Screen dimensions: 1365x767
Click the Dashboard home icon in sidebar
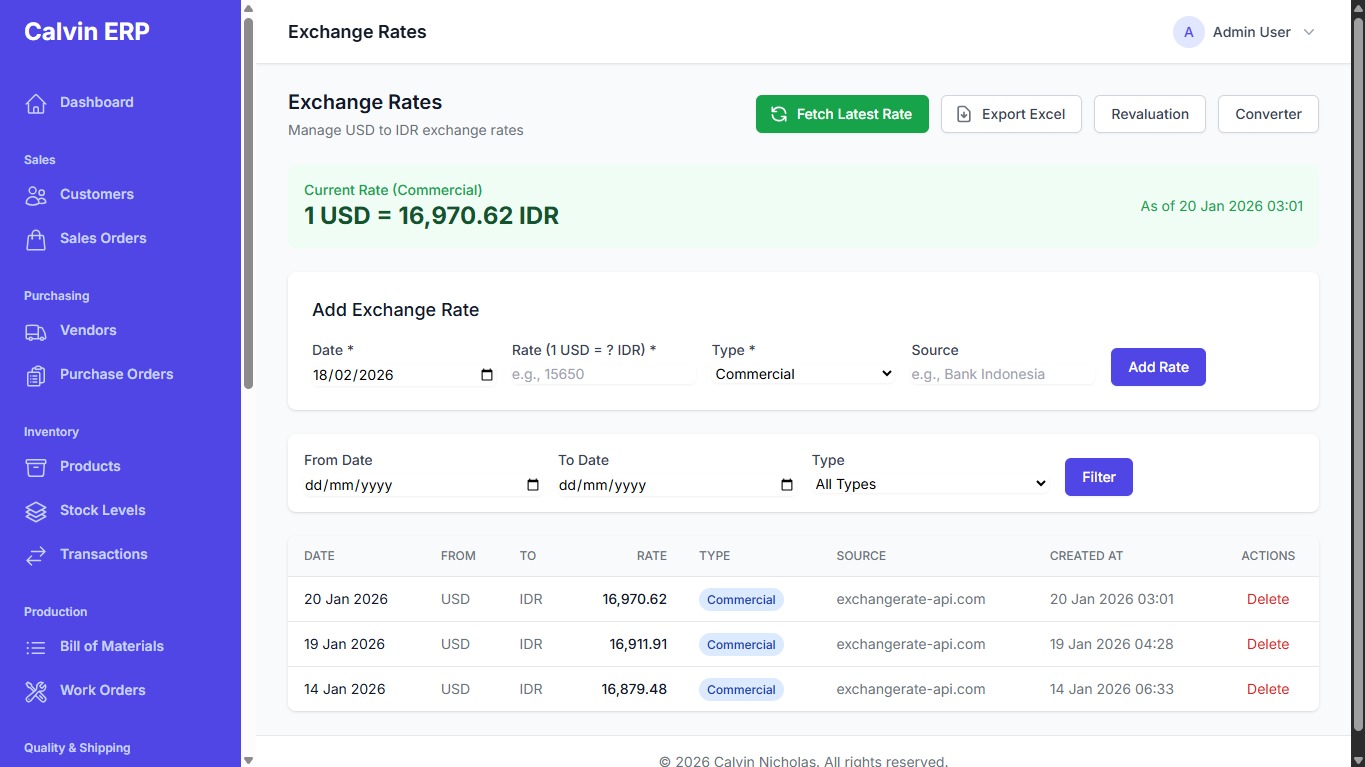click(36, 103)
